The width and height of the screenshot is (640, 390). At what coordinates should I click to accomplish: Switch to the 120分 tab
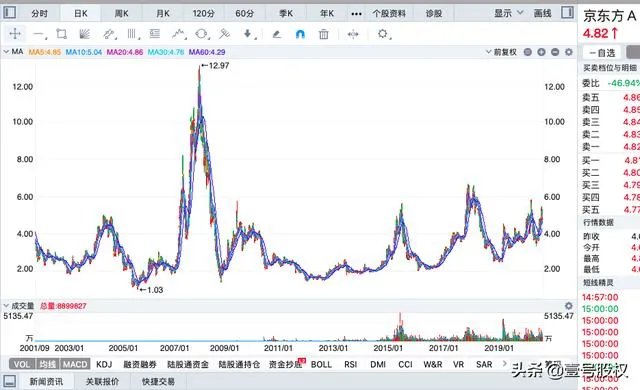click(x=204, y=13)
